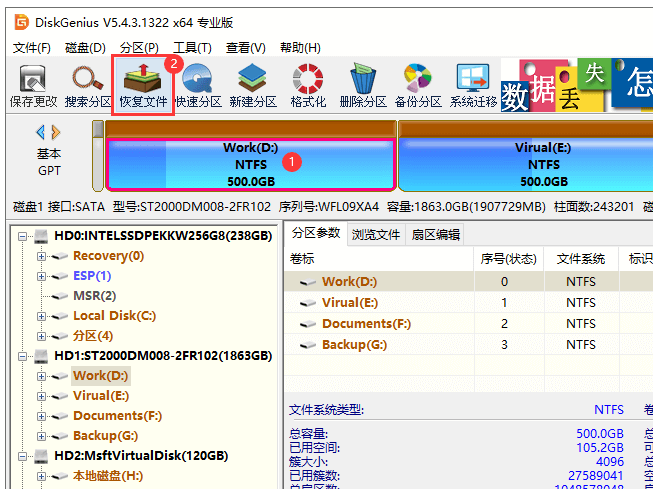Viewport: 668px width, 503px height.
Task: Open the 备份分区 (Backup Partition) tool
Action: tap(418, 83)
